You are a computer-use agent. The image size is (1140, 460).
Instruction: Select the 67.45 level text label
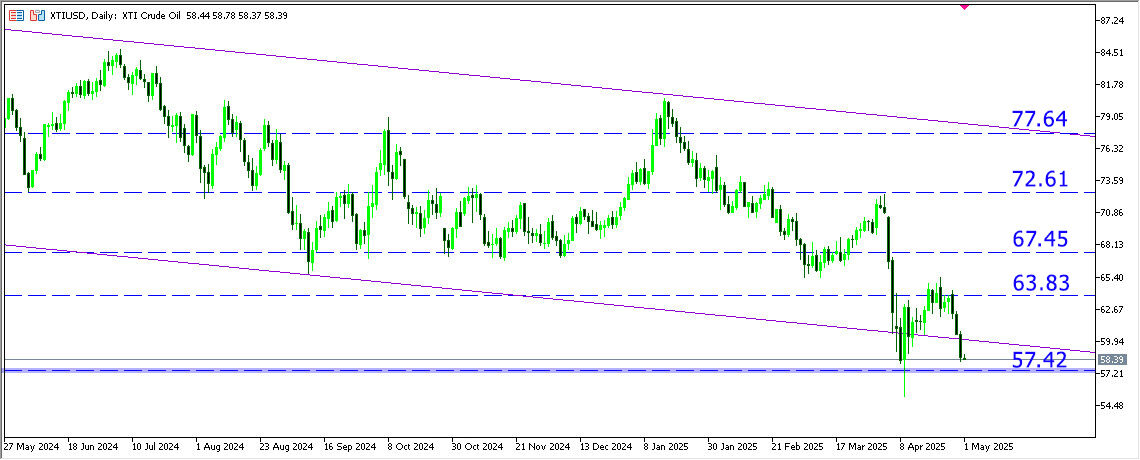1040,239
